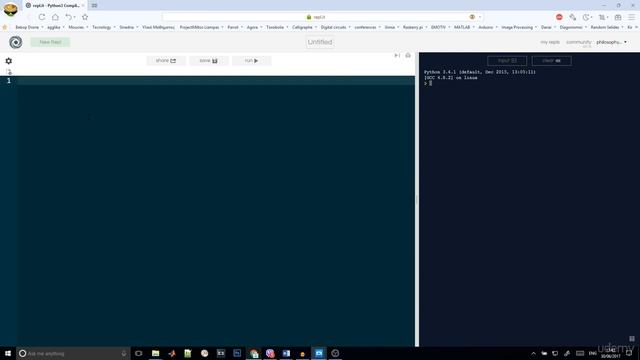The width and height of the screenshot is (640, 360).
Task: Click the repl.it logo icon
Action: (x=16, y=42)
